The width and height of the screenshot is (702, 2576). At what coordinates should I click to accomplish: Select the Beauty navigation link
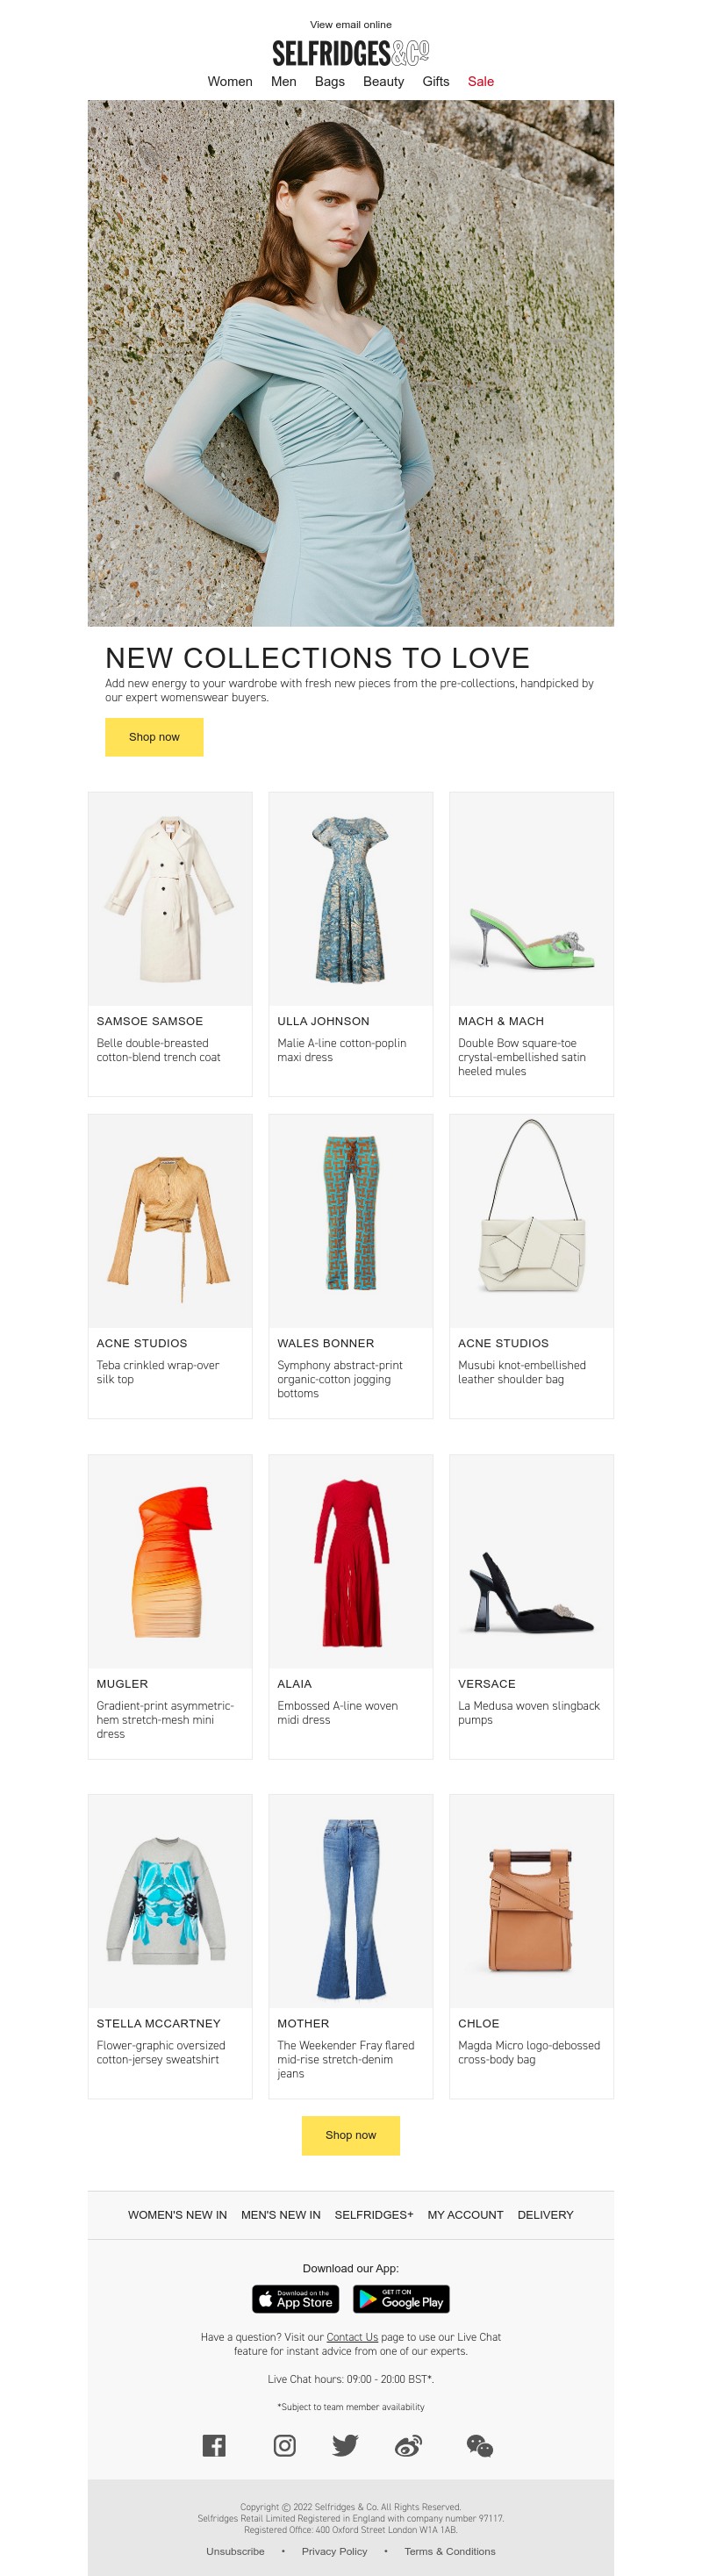[x=383, y=82]
